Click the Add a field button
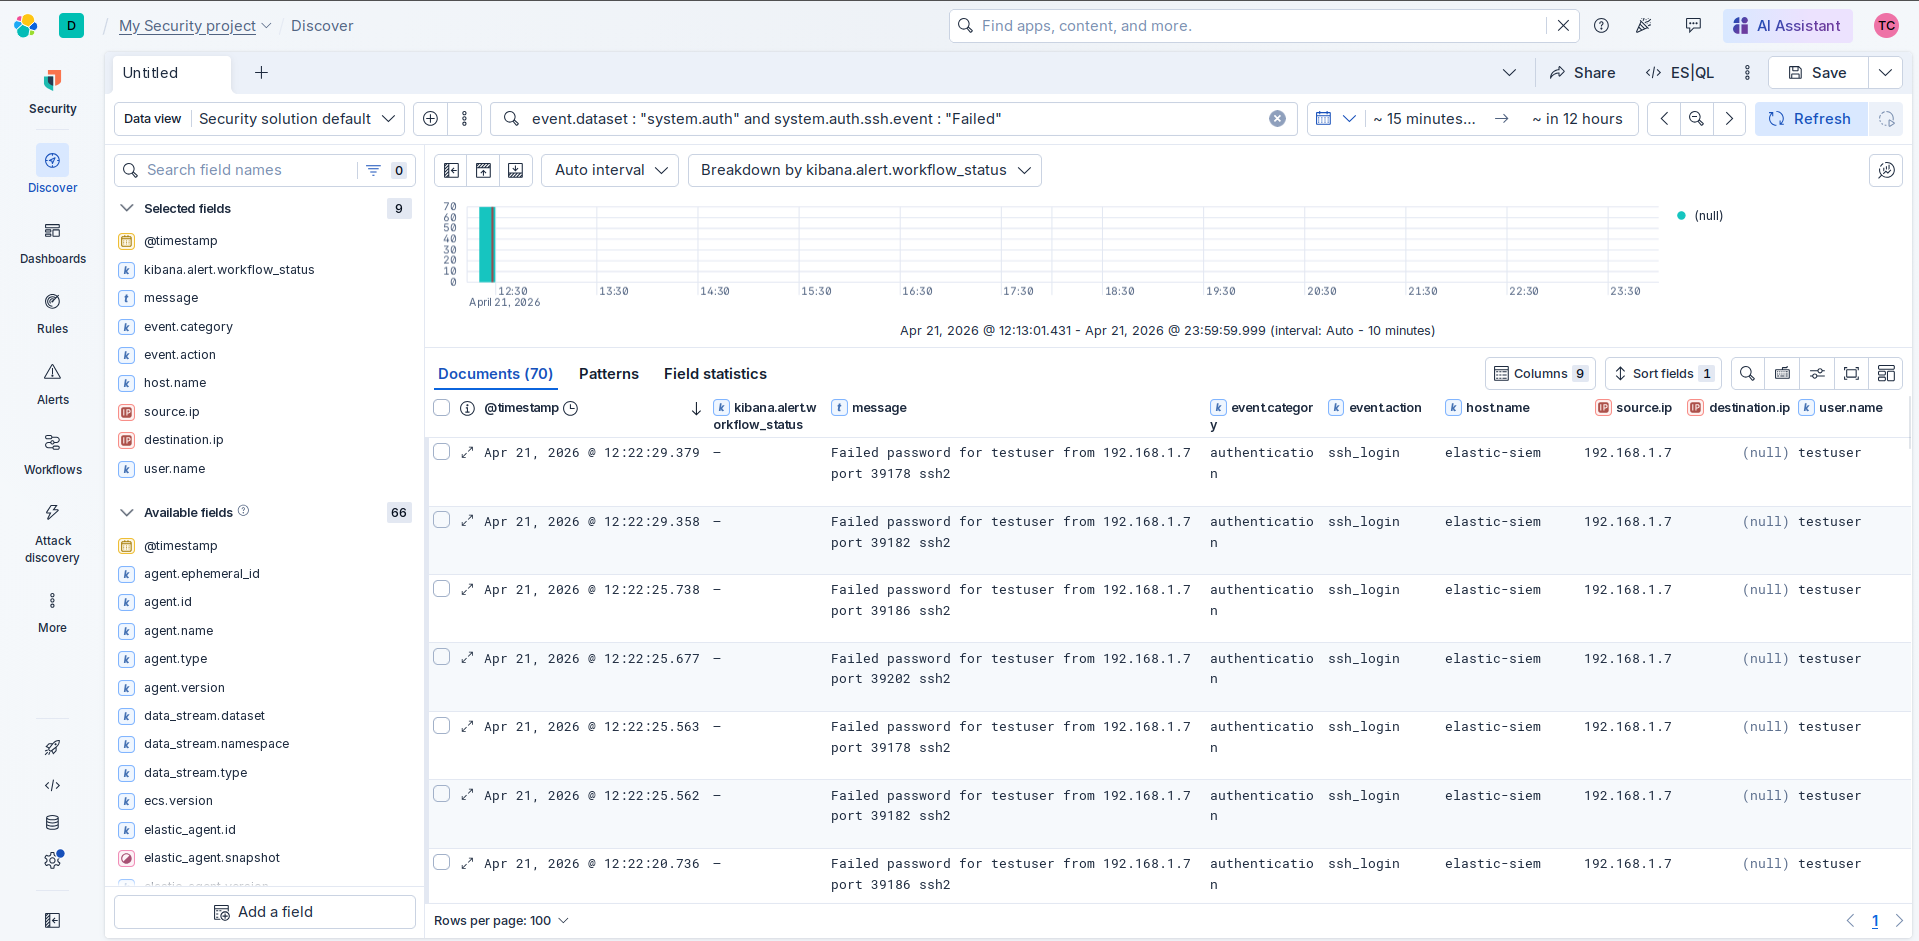Viewport: 1919px width, 941px height. click(265, 912)
